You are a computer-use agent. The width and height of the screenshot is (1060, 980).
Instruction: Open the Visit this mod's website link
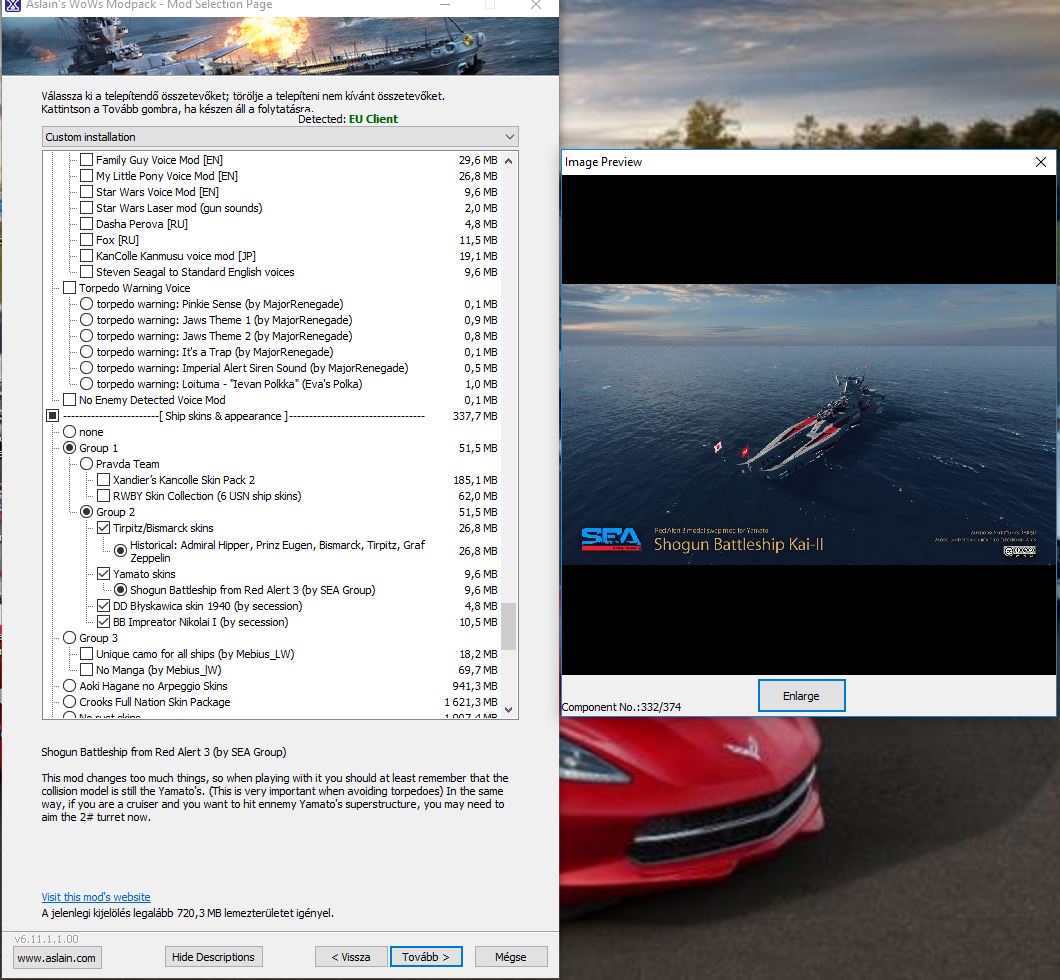[96, 897]
